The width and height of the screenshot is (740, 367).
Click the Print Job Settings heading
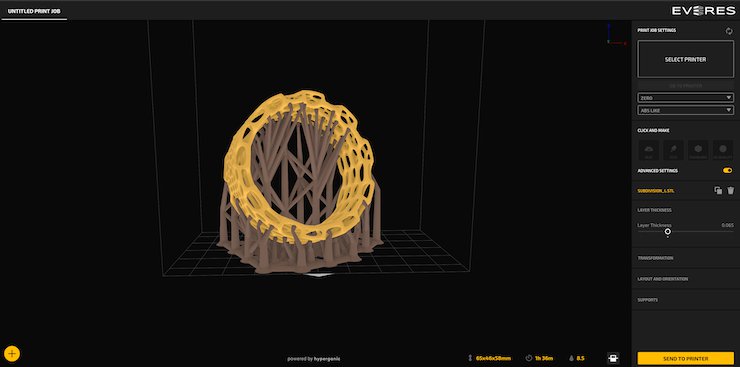pos(656,30)
